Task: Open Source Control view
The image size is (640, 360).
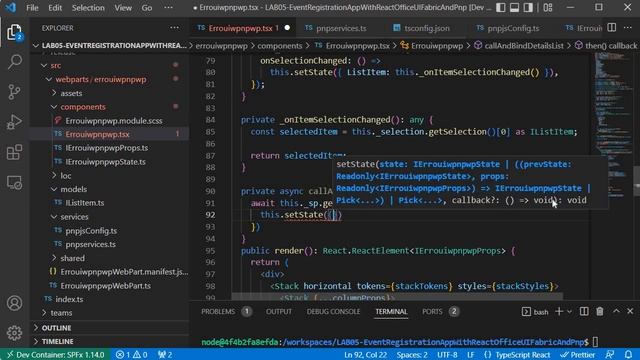Action: click(14, 92)
